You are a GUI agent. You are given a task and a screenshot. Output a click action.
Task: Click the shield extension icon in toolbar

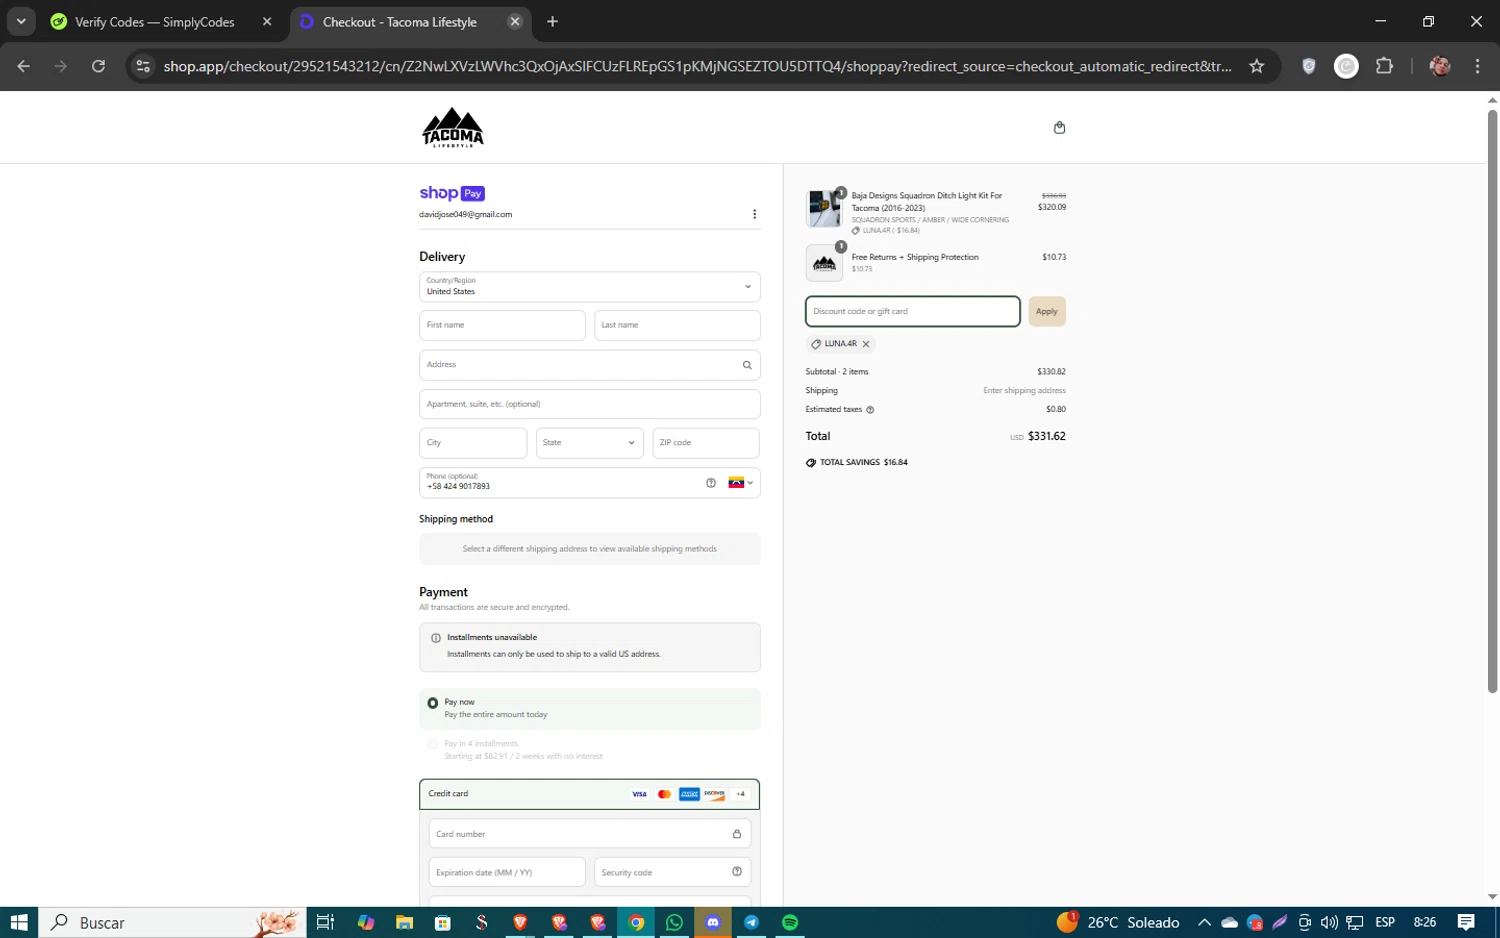coord(1309,66)
